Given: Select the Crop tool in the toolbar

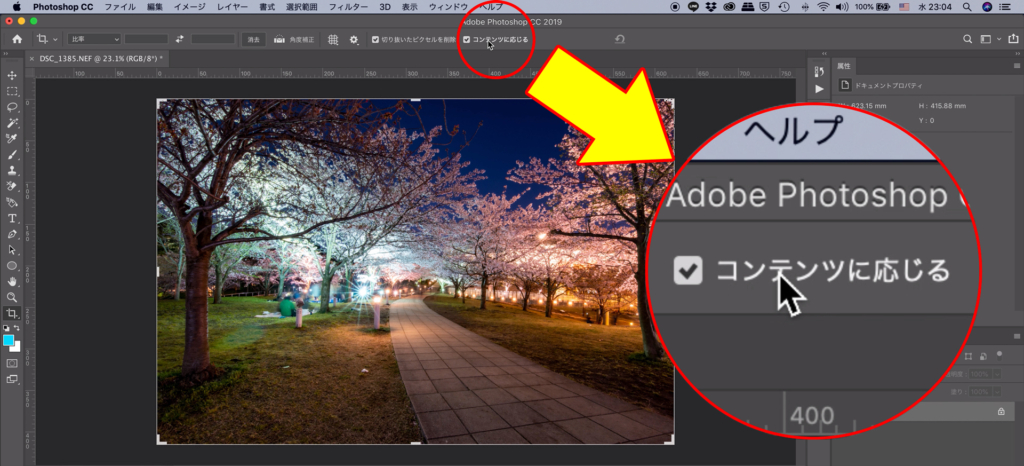Looking at the screenshot, I should tap(12, 313).
